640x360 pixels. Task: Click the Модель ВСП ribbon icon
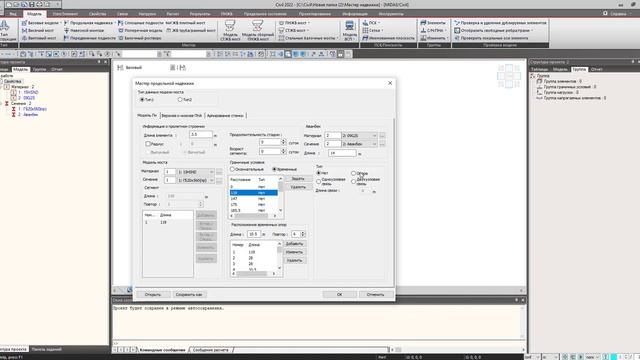pos(349,30)
